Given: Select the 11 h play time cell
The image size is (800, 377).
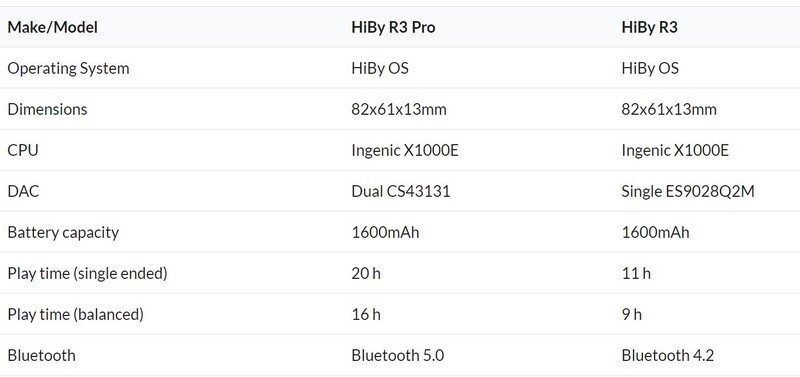Looking at the screenshot, I should [636, 273].
